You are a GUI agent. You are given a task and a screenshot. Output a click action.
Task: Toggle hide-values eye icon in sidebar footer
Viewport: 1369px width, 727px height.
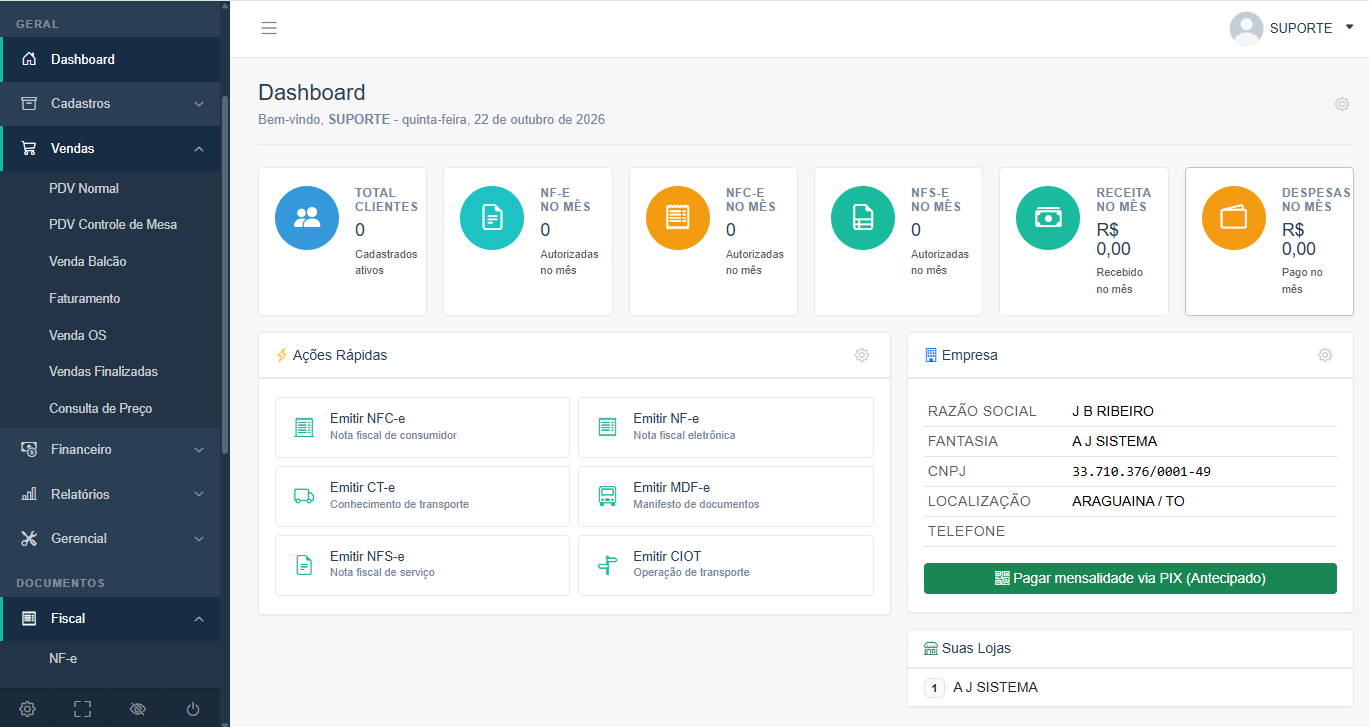pyautogui.click(x=138, y=709)
